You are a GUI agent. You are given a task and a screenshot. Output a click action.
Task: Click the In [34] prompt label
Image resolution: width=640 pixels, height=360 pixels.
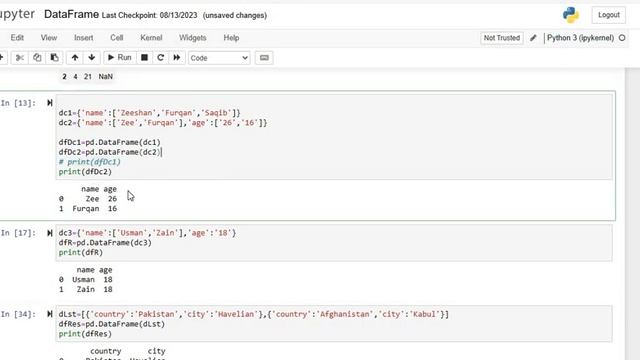pyautogui.click(x=18, y=314)
